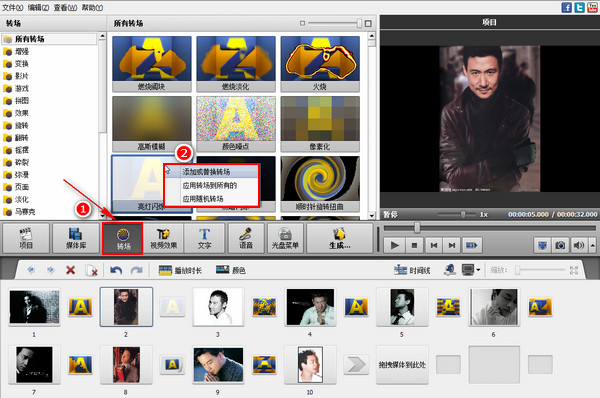The height and width of the screenshot is (398, 600).
Task: Click the full-movie preview mode icon
Action: (x=471, y=245)
